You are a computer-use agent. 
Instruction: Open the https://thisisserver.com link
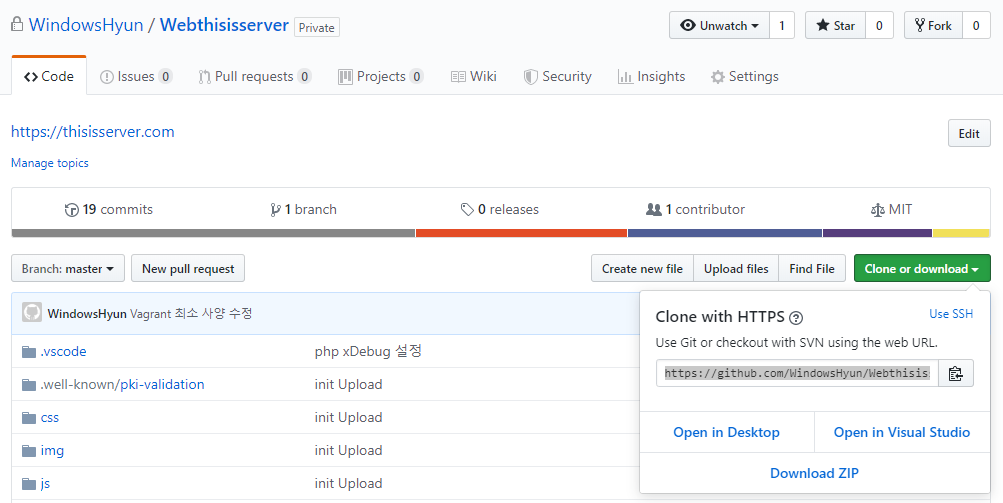93,132
